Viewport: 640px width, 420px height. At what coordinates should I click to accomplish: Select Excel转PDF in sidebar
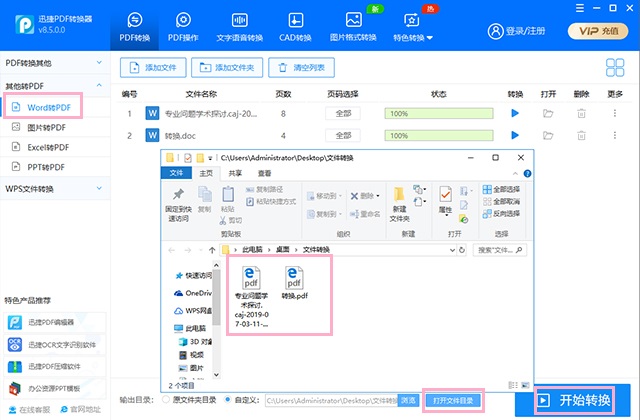click(48, 147)
